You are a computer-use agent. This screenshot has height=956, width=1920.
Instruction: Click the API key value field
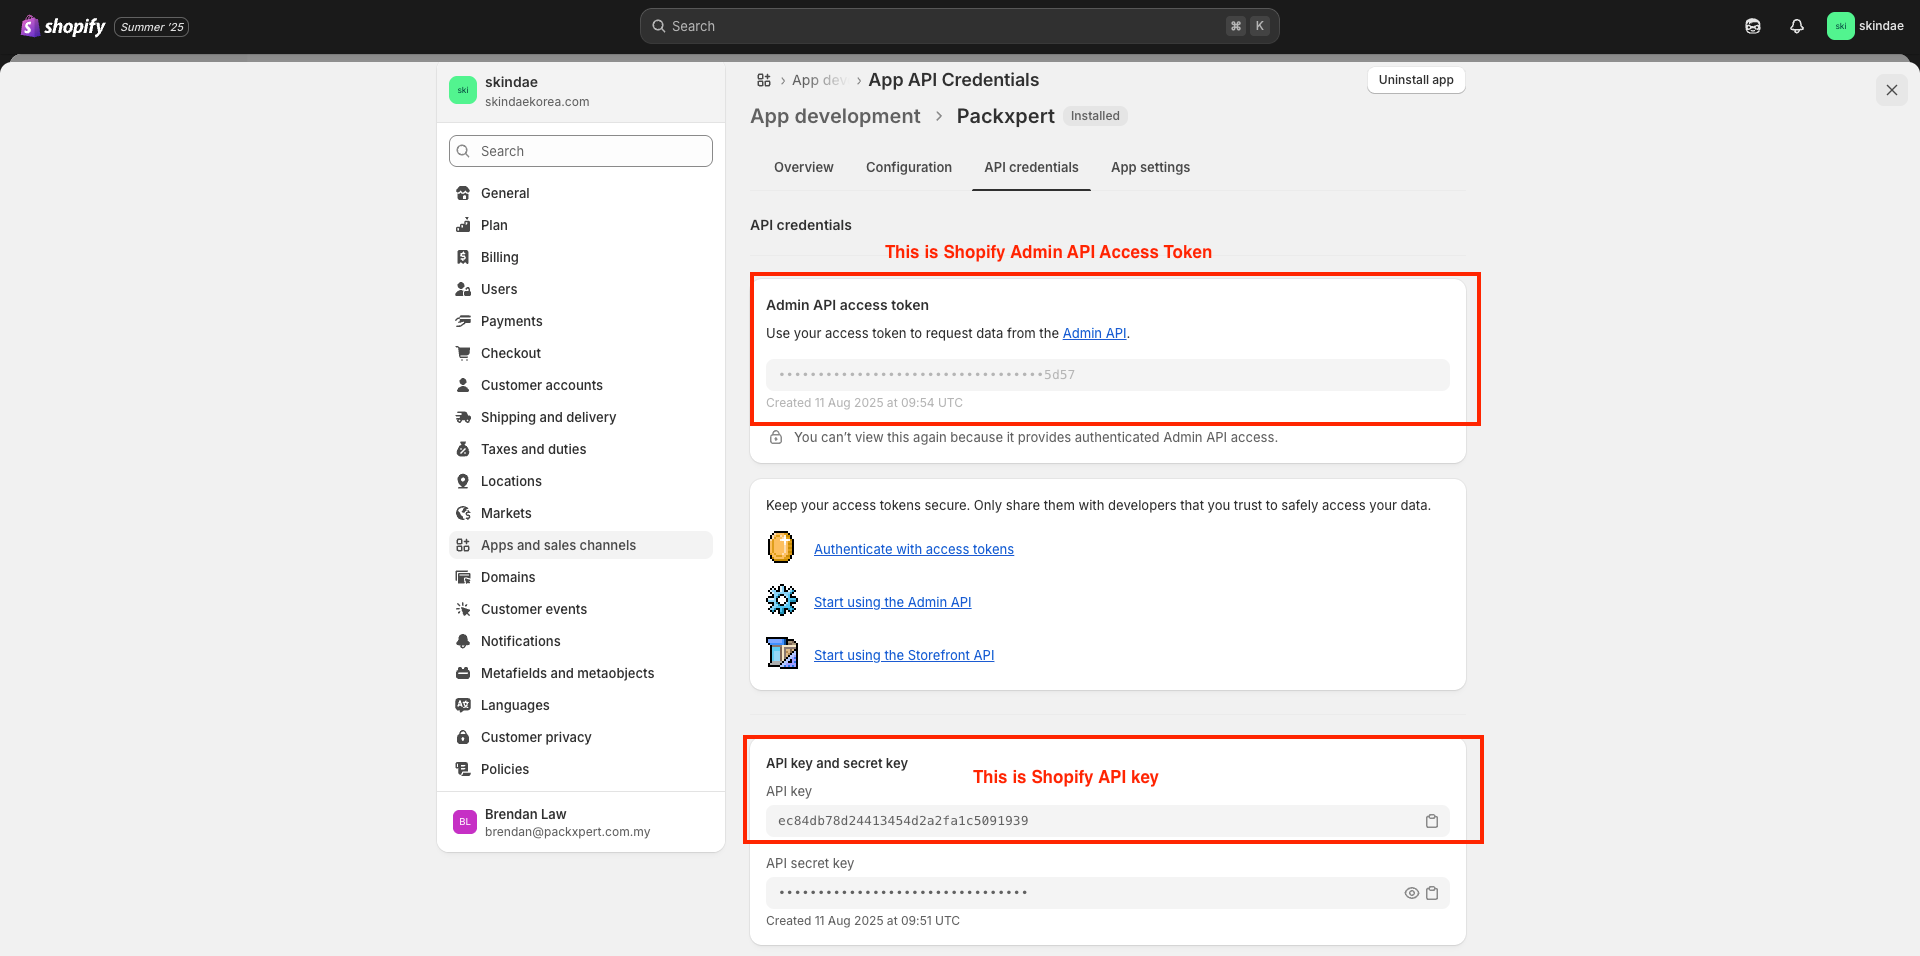click(x=1108, y=821)
